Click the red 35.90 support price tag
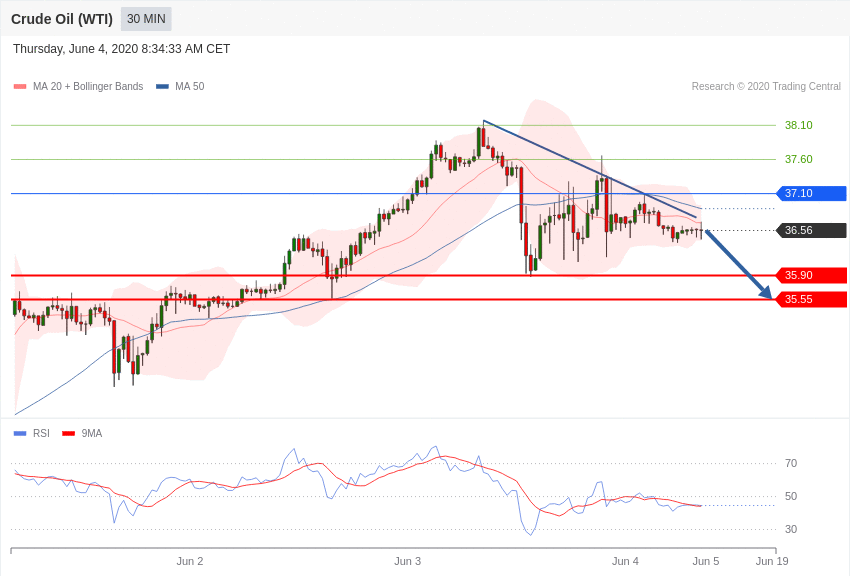 tap(812, 275)
